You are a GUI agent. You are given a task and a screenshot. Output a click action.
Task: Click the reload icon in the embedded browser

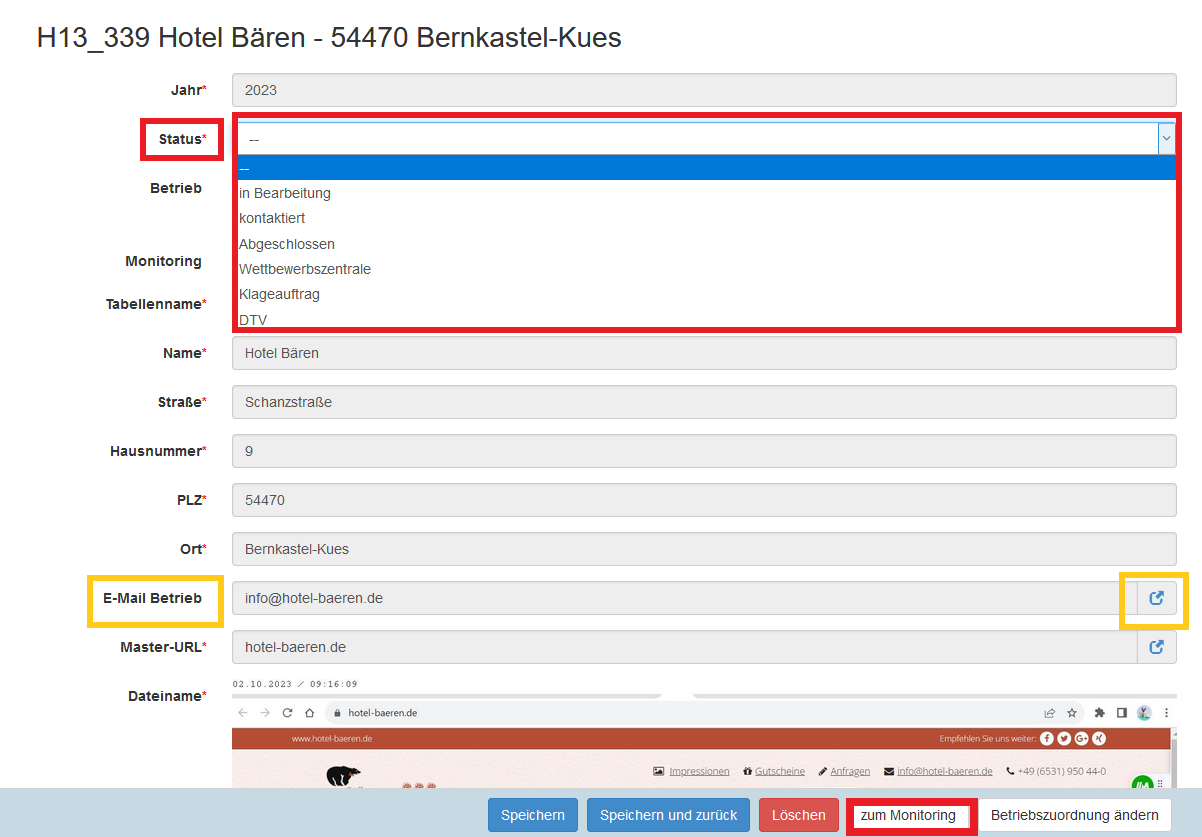[x=288, y=713]
